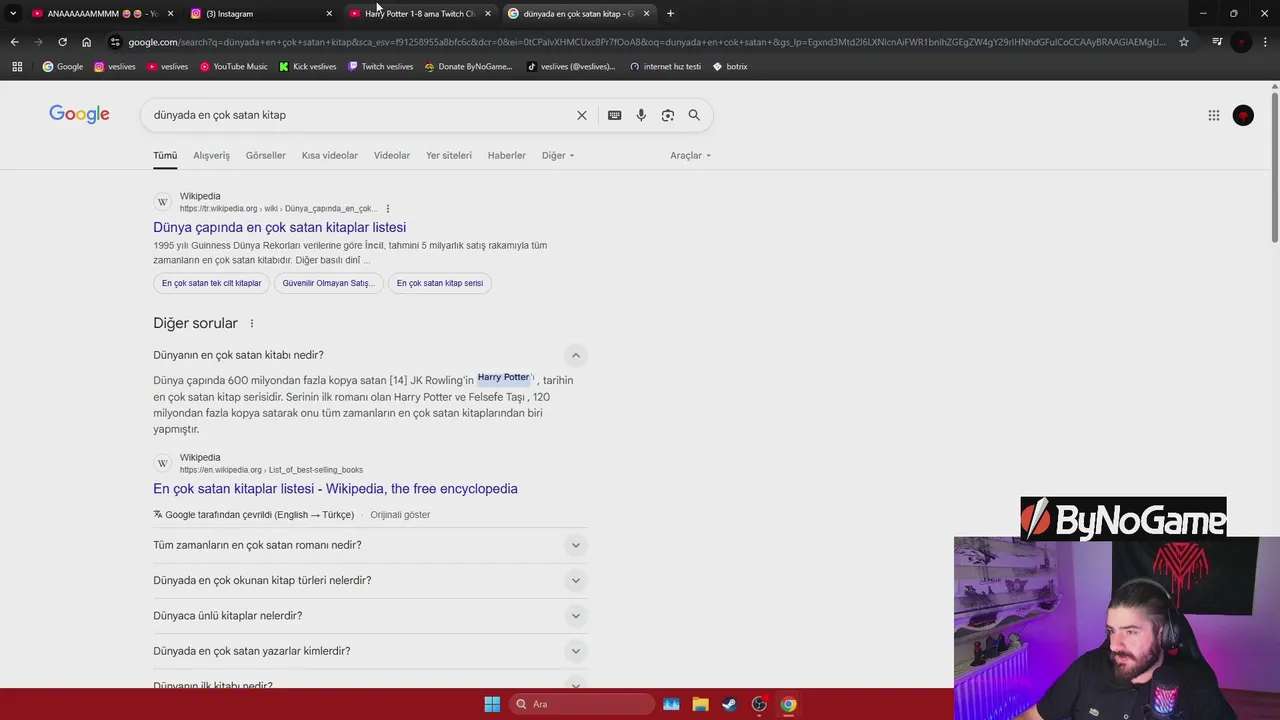Image resolution: width=1280 pixels, height=720 pixels.
Task: Select the Haberler search tab
Action: (507, 155)
